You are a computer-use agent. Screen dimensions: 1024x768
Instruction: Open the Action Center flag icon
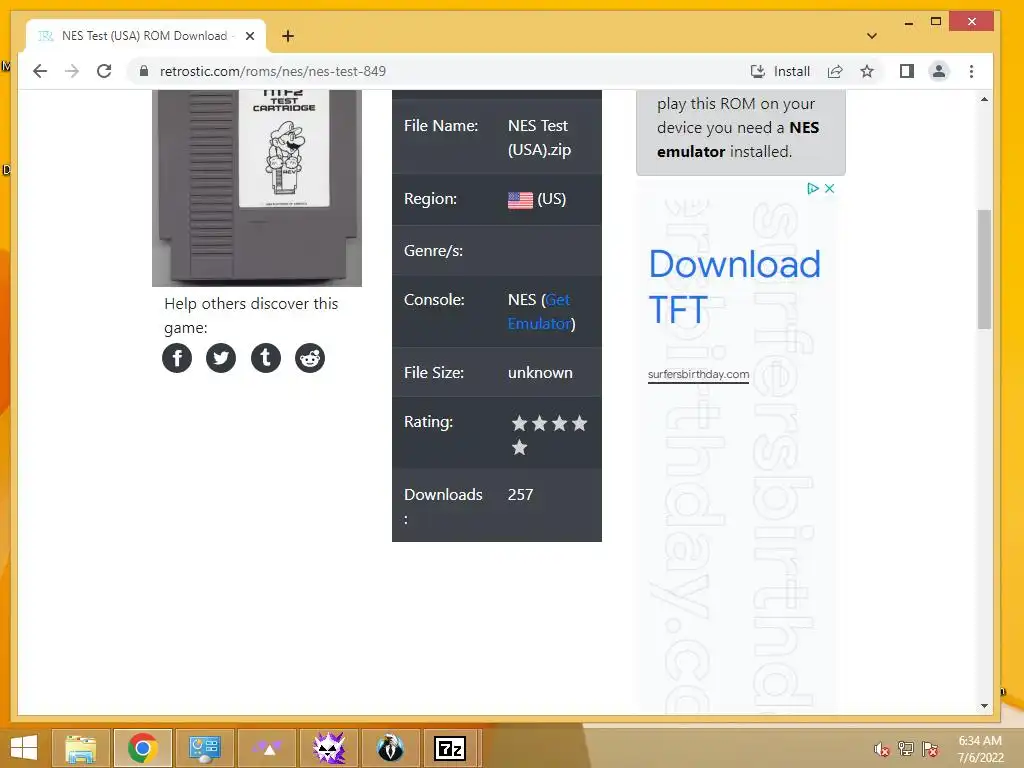(x=930, y=749)
